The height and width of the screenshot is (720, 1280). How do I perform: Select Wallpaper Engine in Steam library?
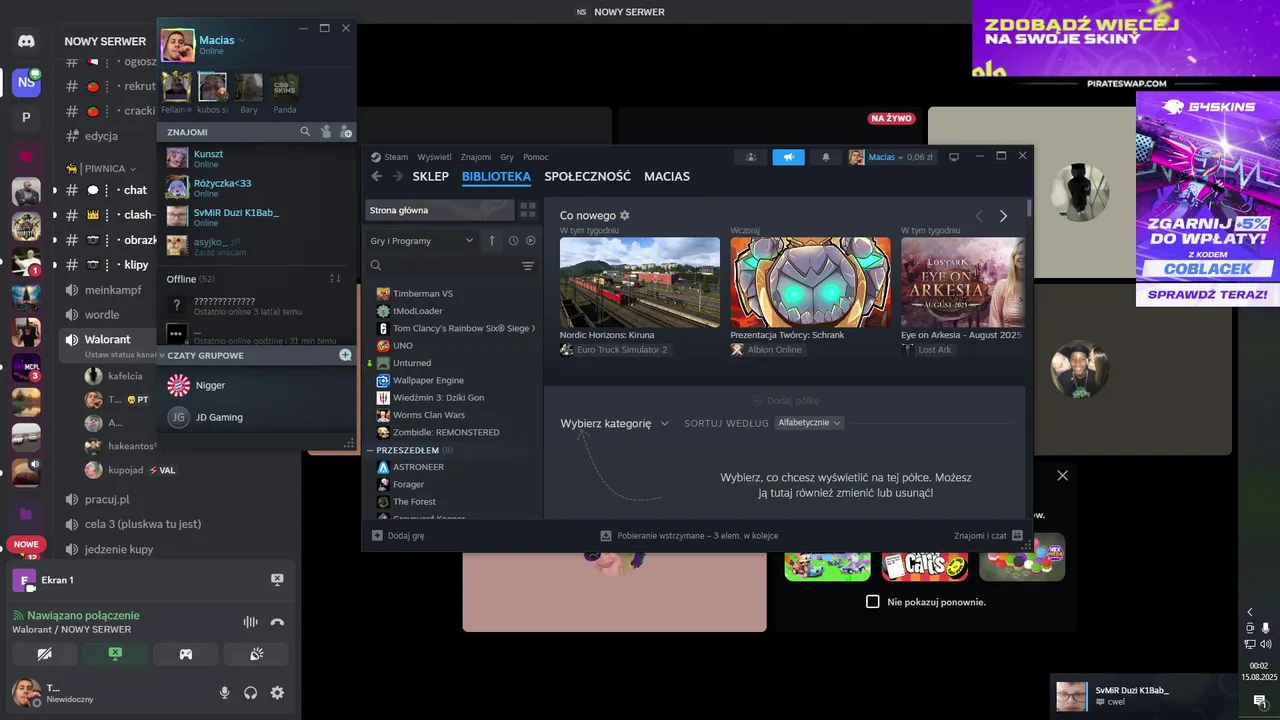point(428,380)
